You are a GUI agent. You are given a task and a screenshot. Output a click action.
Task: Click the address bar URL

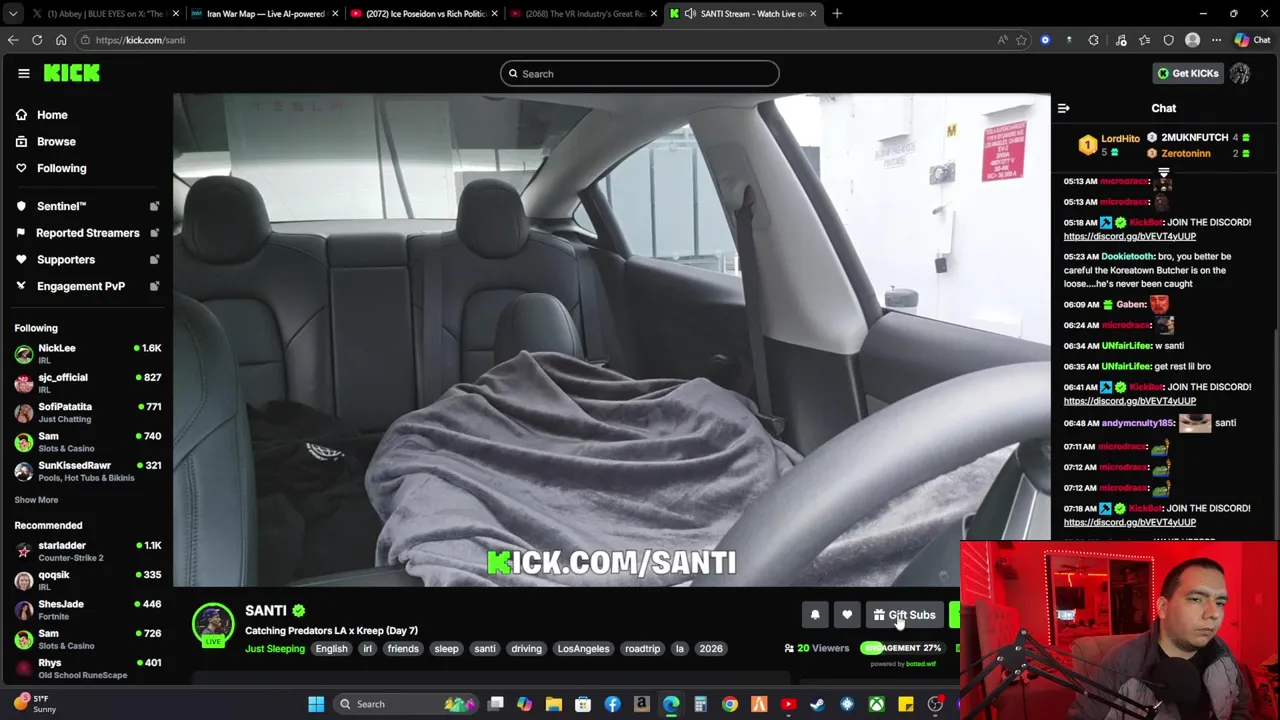tap(141, 40)
